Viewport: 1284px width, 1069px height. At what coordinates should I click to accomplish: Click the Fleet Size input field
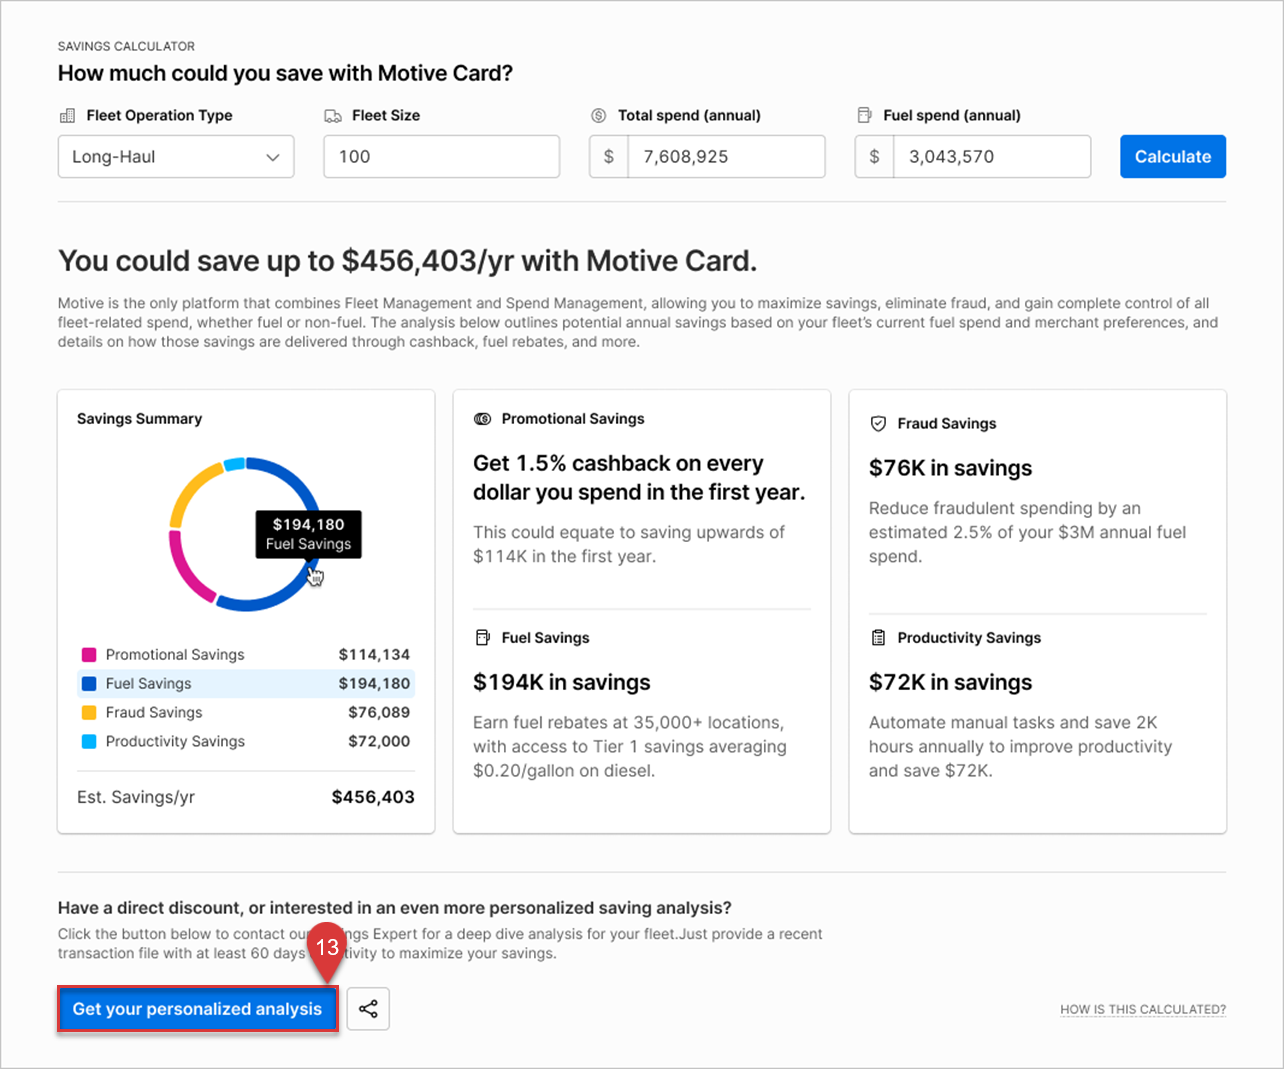tap(441, 157)
